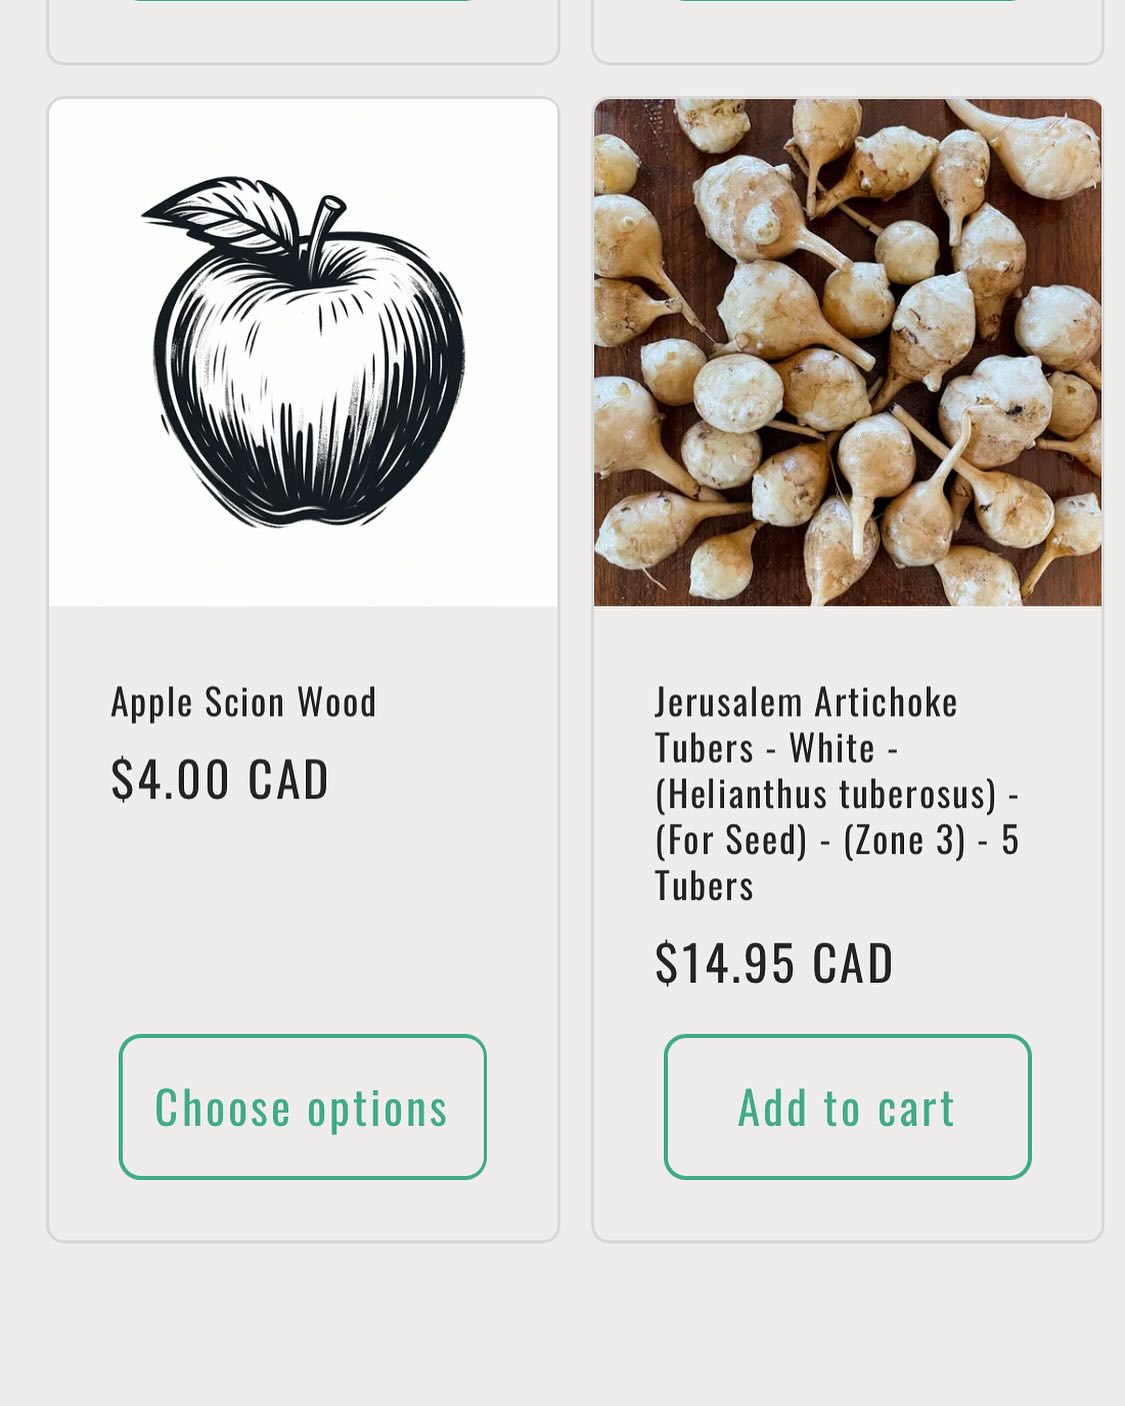Click the partly visible button above Apple card

[303, 1]
